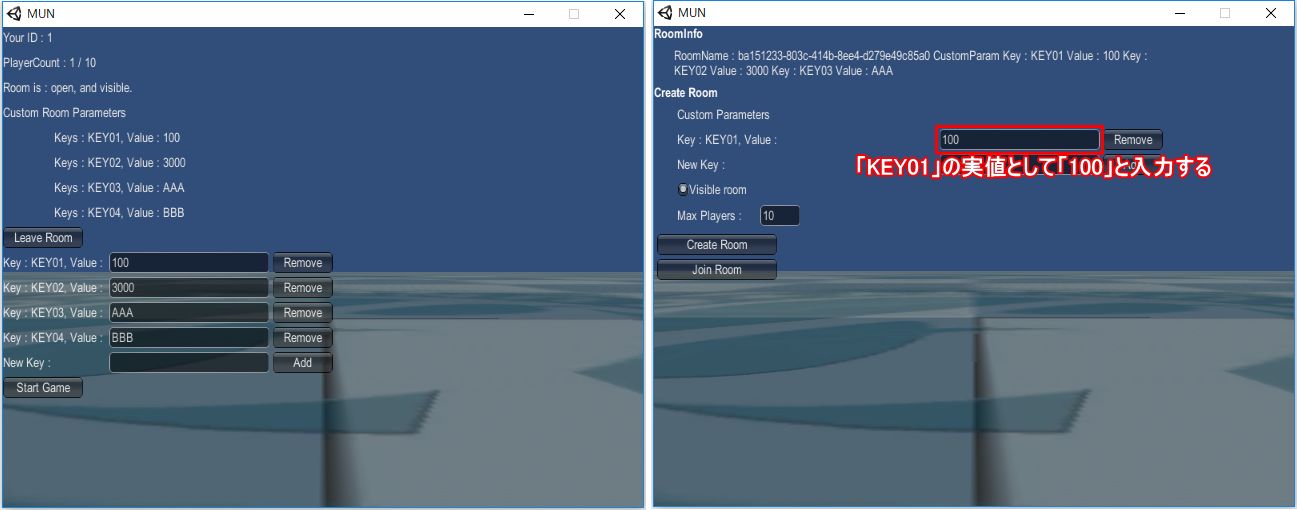Click the Join Room button
The image size is (1297, 510).
click(717, 270)
